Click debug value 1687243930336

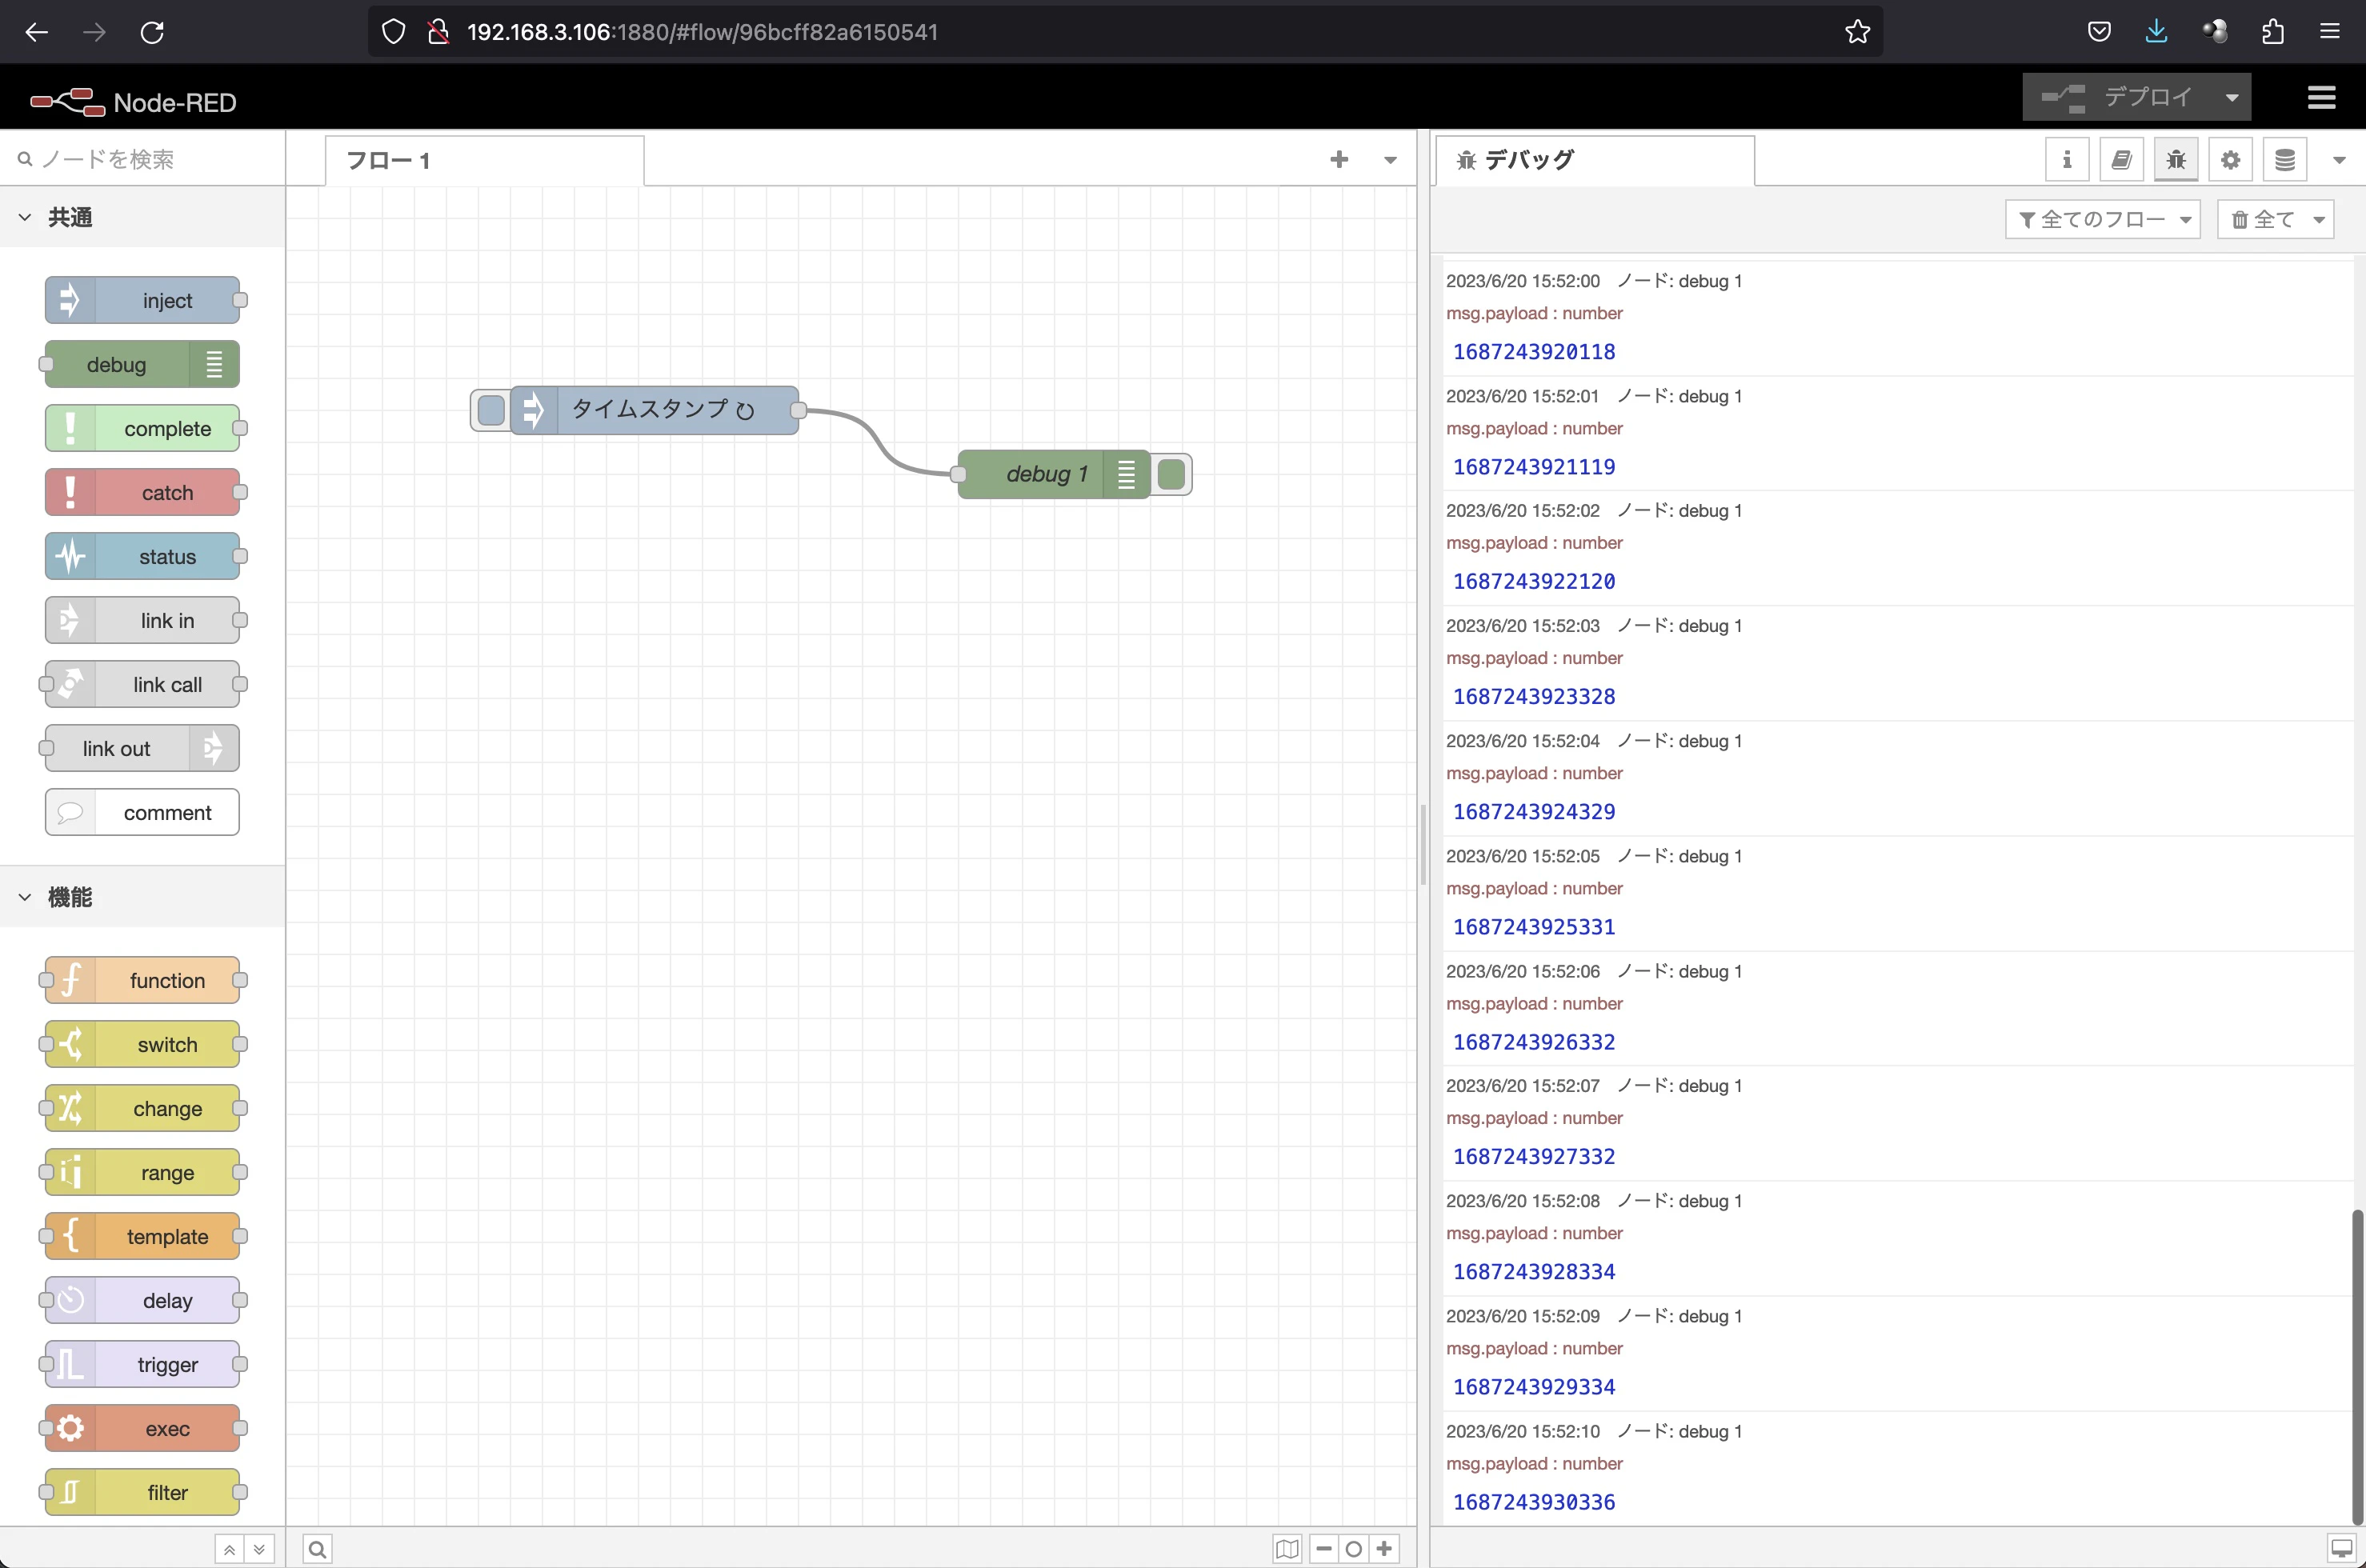pyautogui.click(x=1534, y=1501)
